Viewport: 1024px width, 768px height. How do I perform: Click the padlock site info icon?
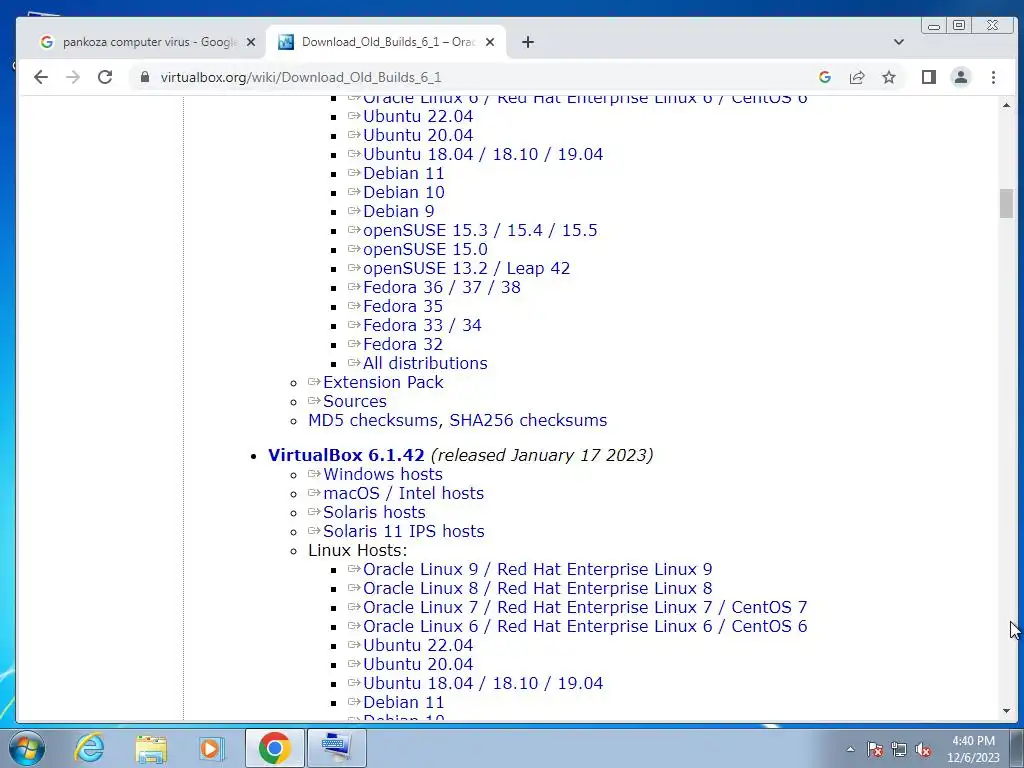(144, 77)
